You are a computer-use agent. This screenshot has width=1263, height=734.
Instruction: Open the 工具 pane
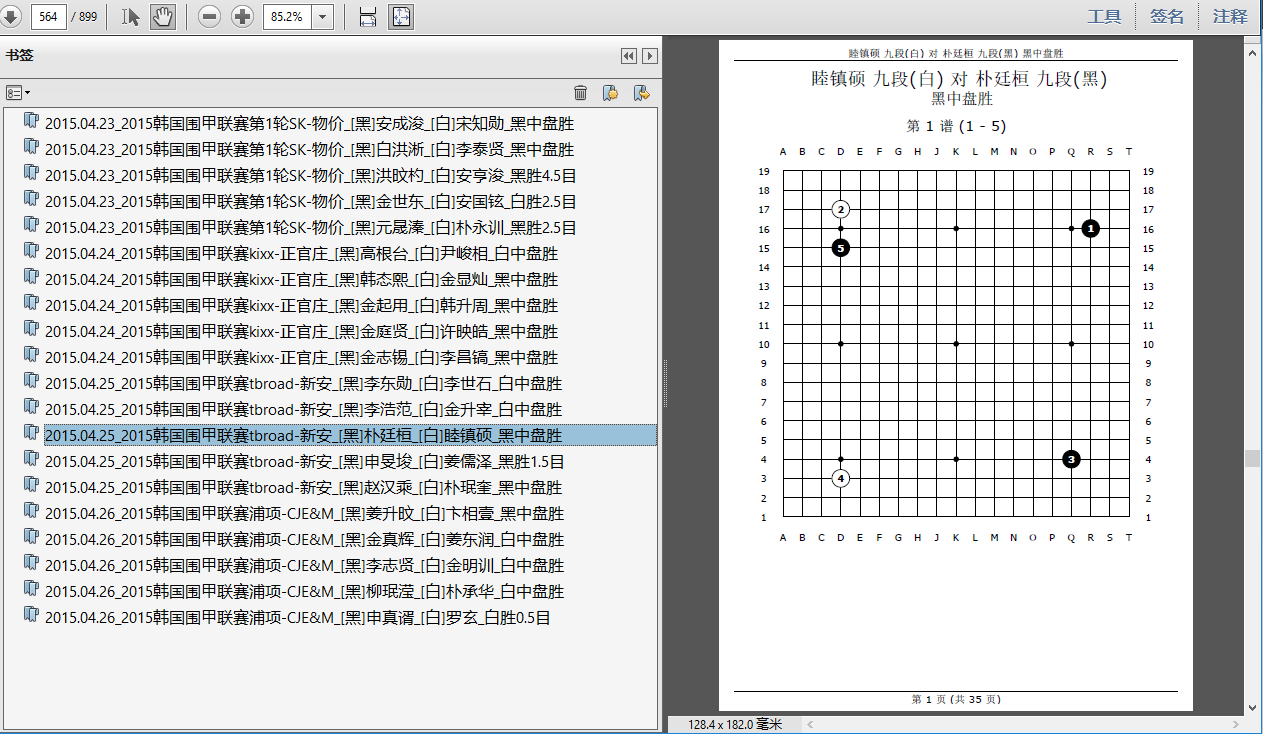pyautogui.click(x=1104, y=16)
